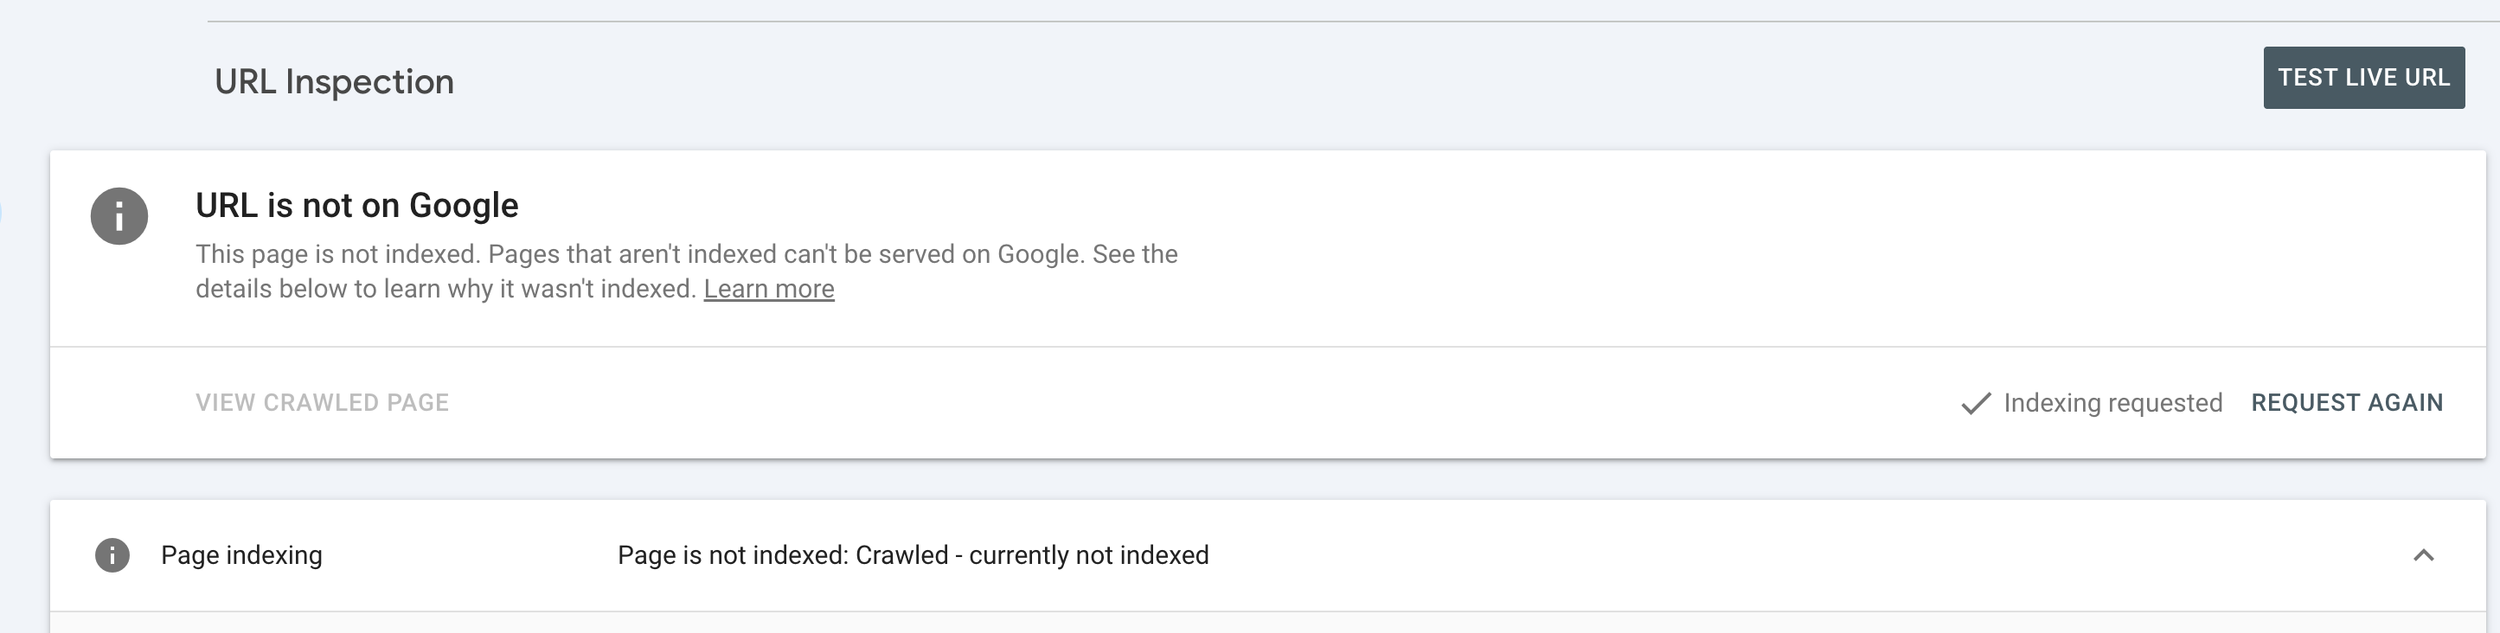Click the word "Crawled" in the status line

[901, 555]
